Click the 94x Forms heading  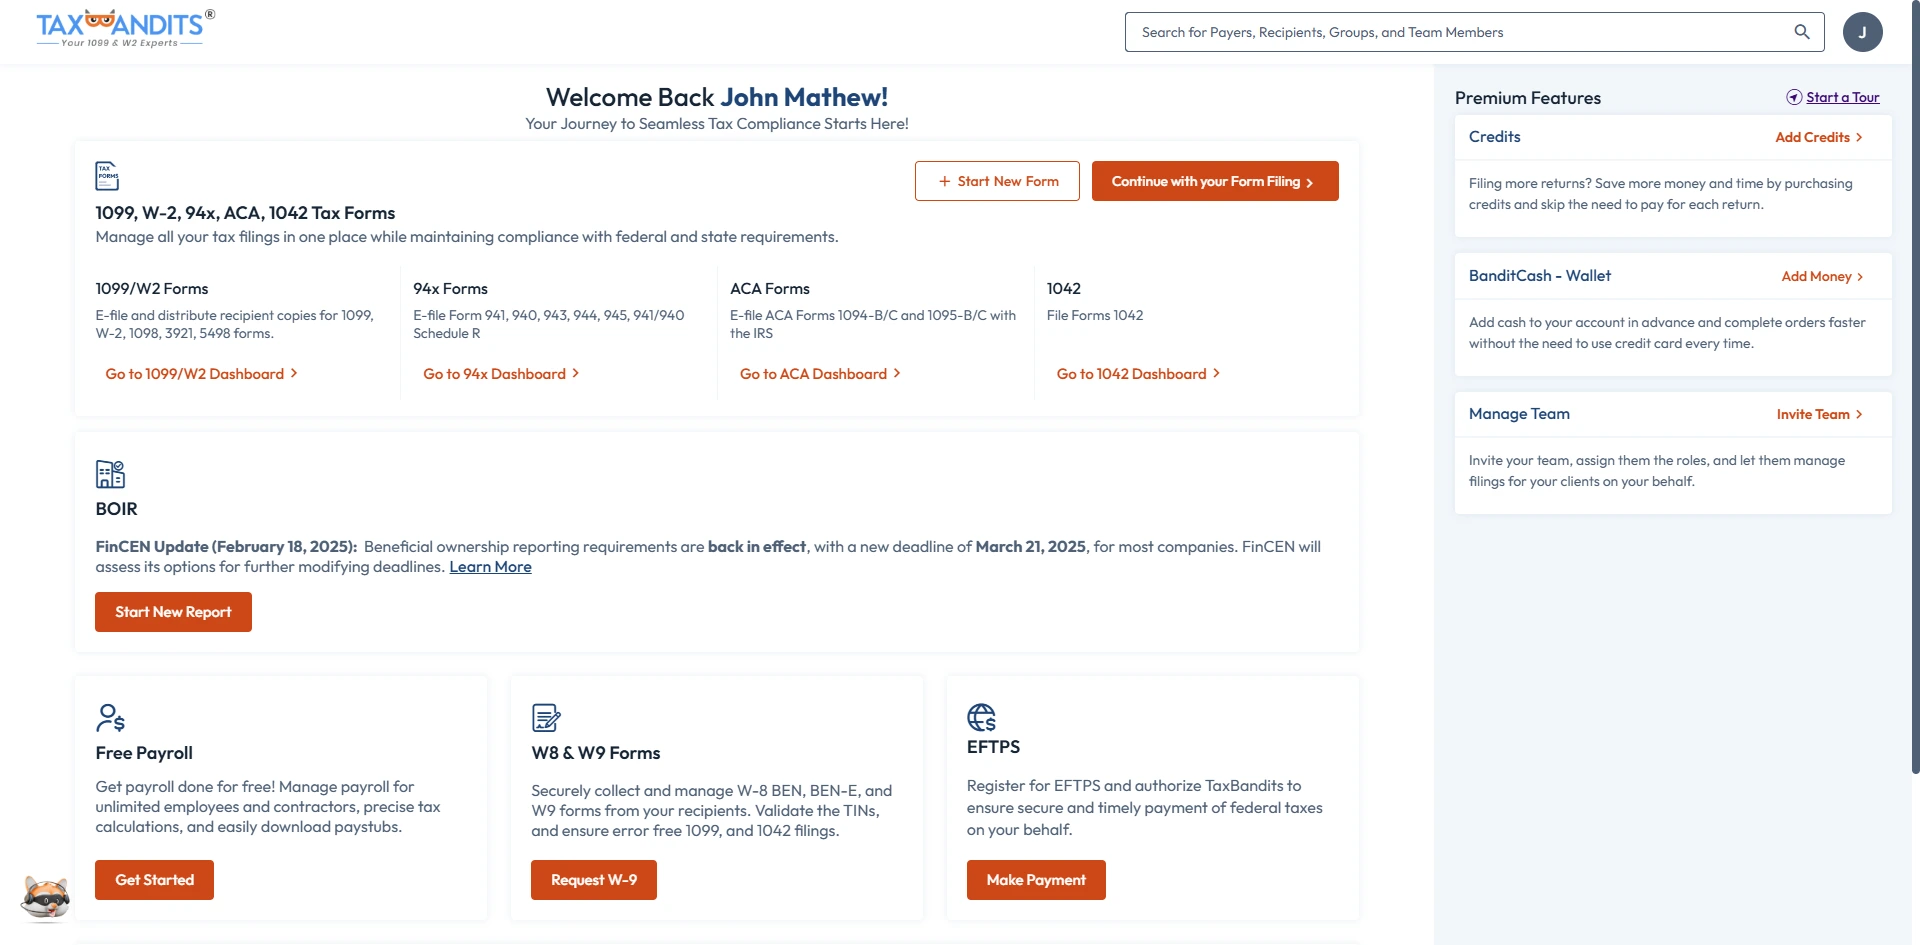pos(450,289)
